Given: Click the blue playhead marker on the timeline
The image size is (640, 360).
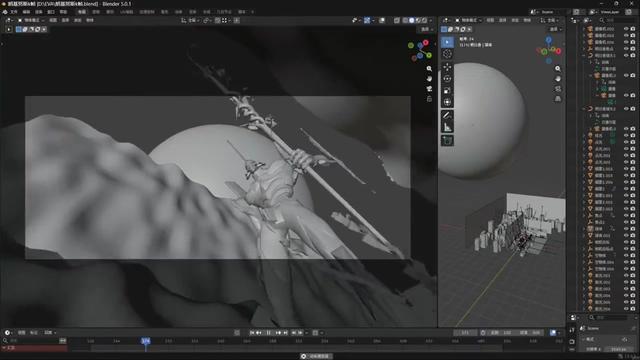Looking at the screenshot, I should [x=146, y=340].
